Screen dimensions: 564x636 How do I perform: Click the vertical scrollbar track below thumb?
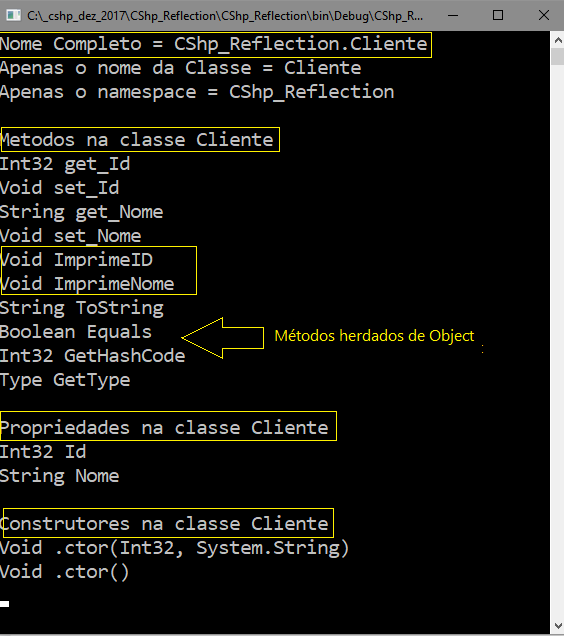coord(558,341)
